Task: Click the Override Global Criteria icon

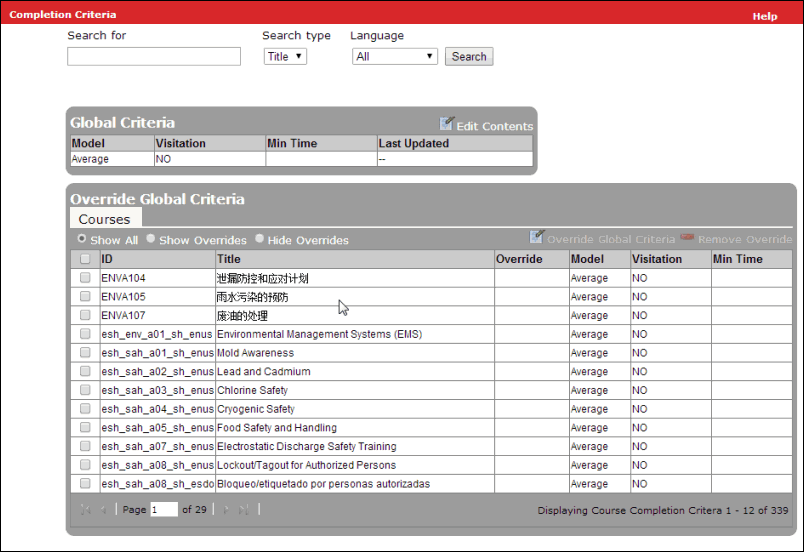Action: (x=537, y=238)
